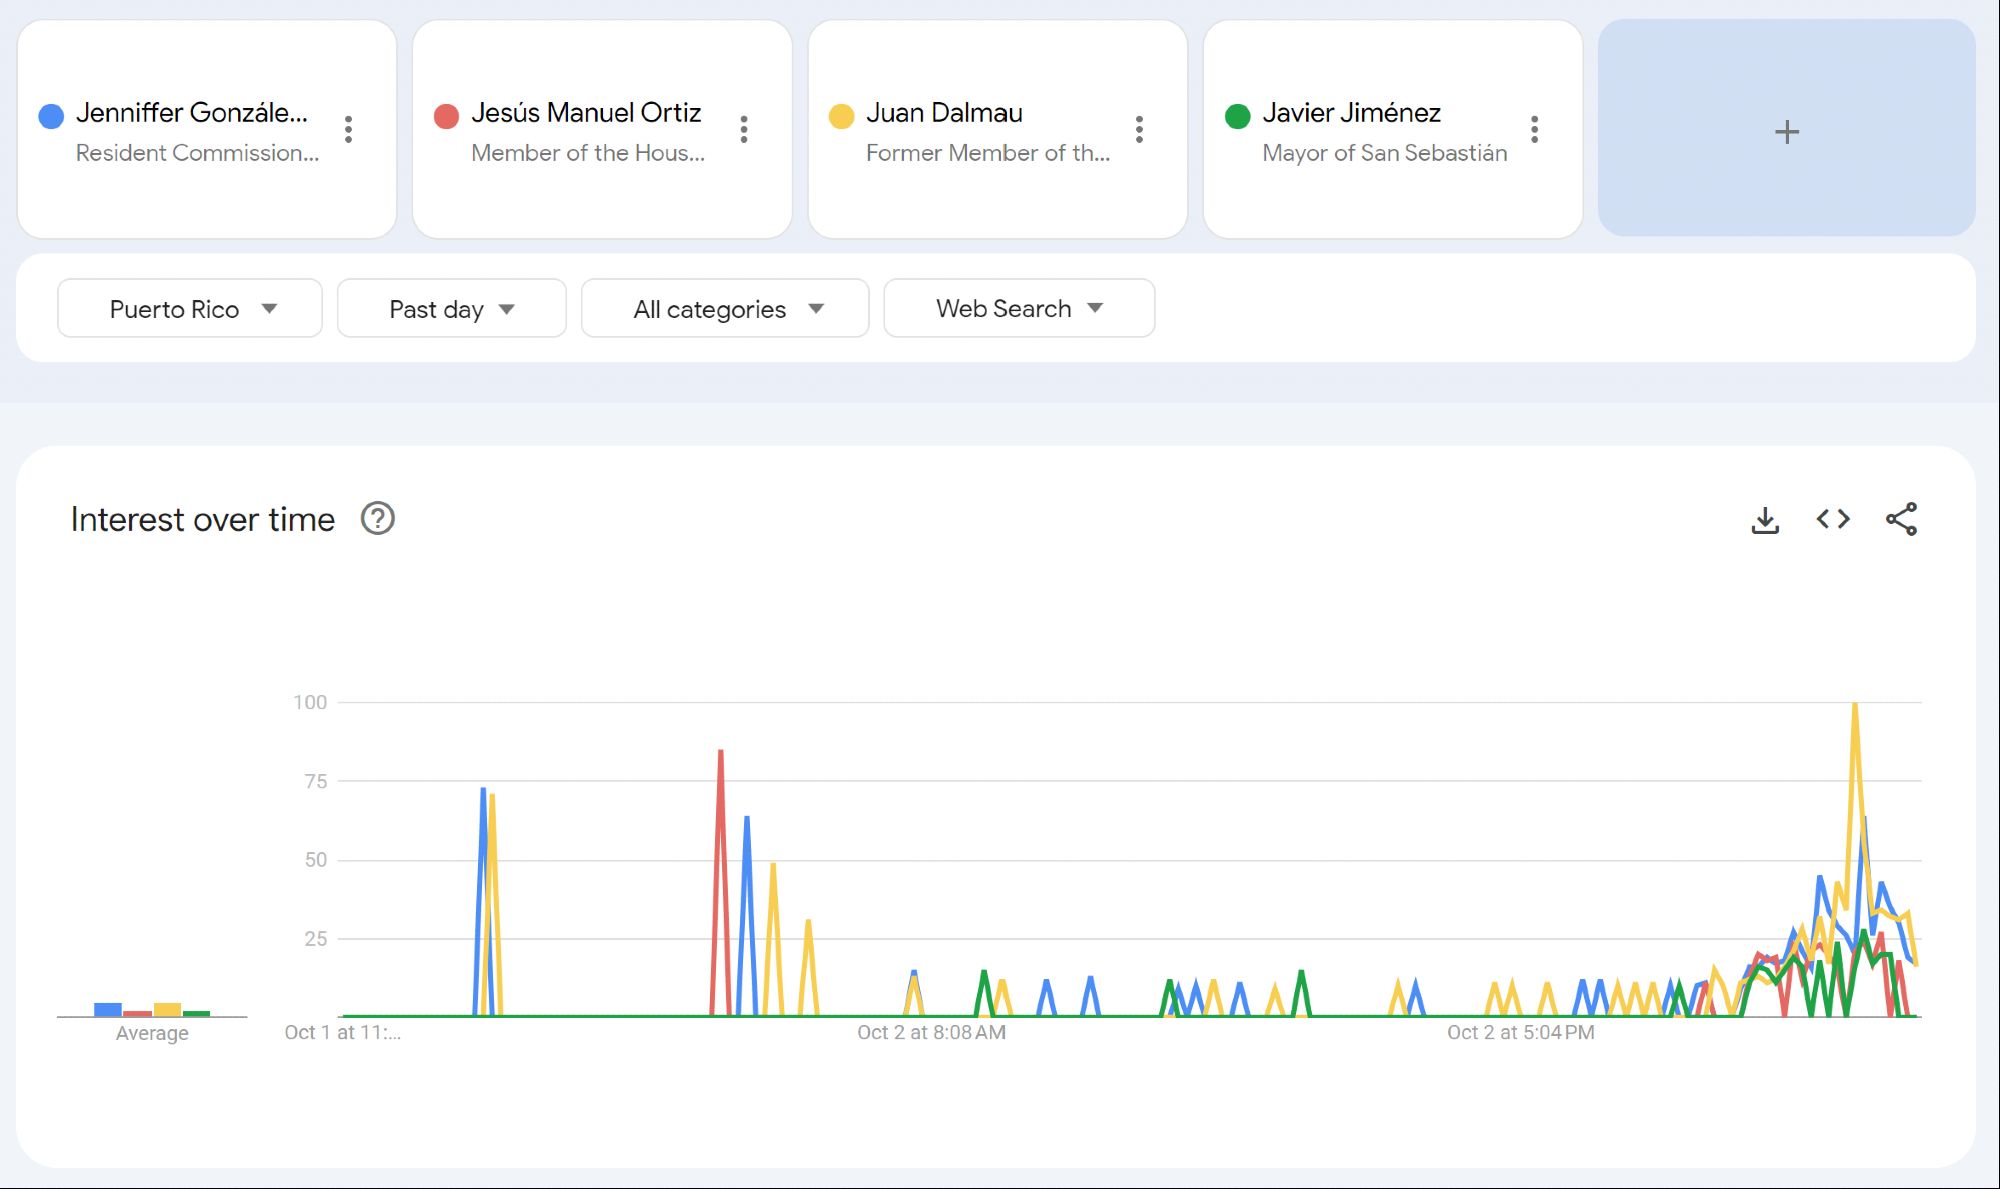Open the Web Search type dropdown
2000x1189 pixels.
(x=1019, y=309)
